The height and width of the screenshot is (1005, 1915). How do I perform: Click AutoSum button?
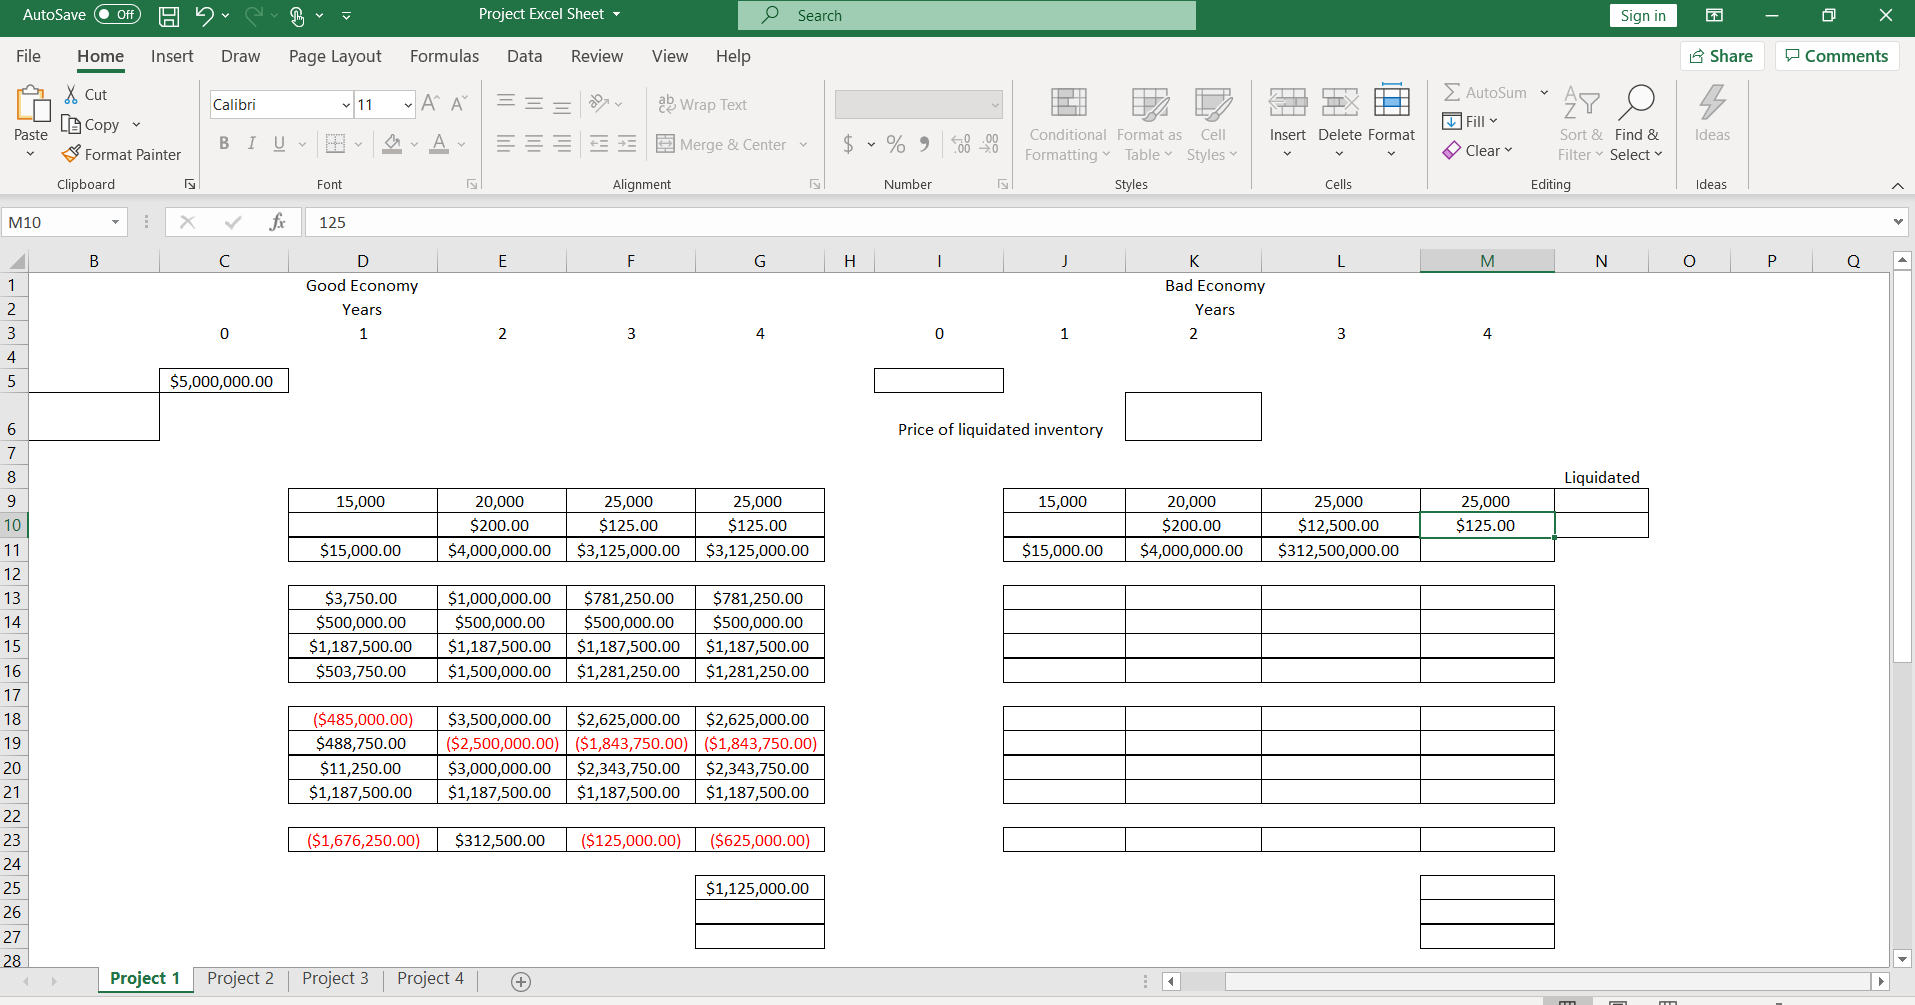pyautogui.click(x=1485, y=92)
